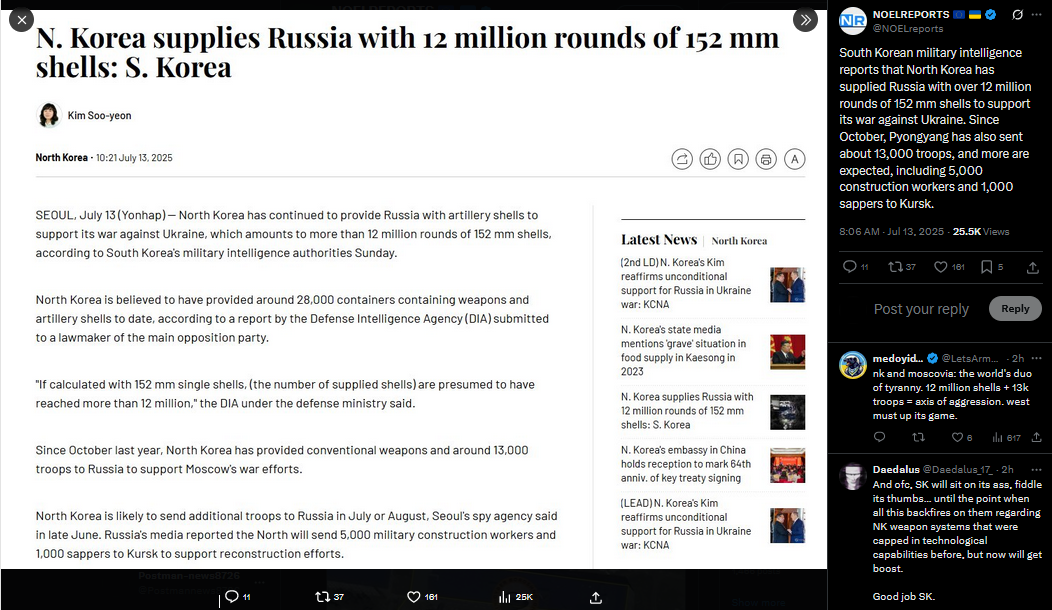The width and height of the screenshot is (1052, 610).
Task: Click the medoyid username
Action: point(898,358)
